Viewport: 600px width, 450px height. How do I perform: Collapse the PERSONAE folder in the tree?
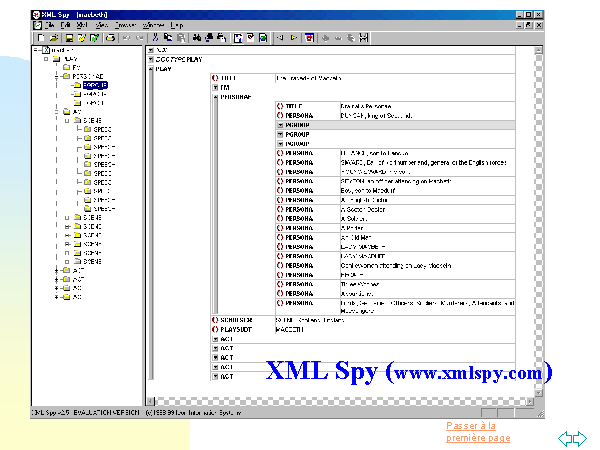57,76
